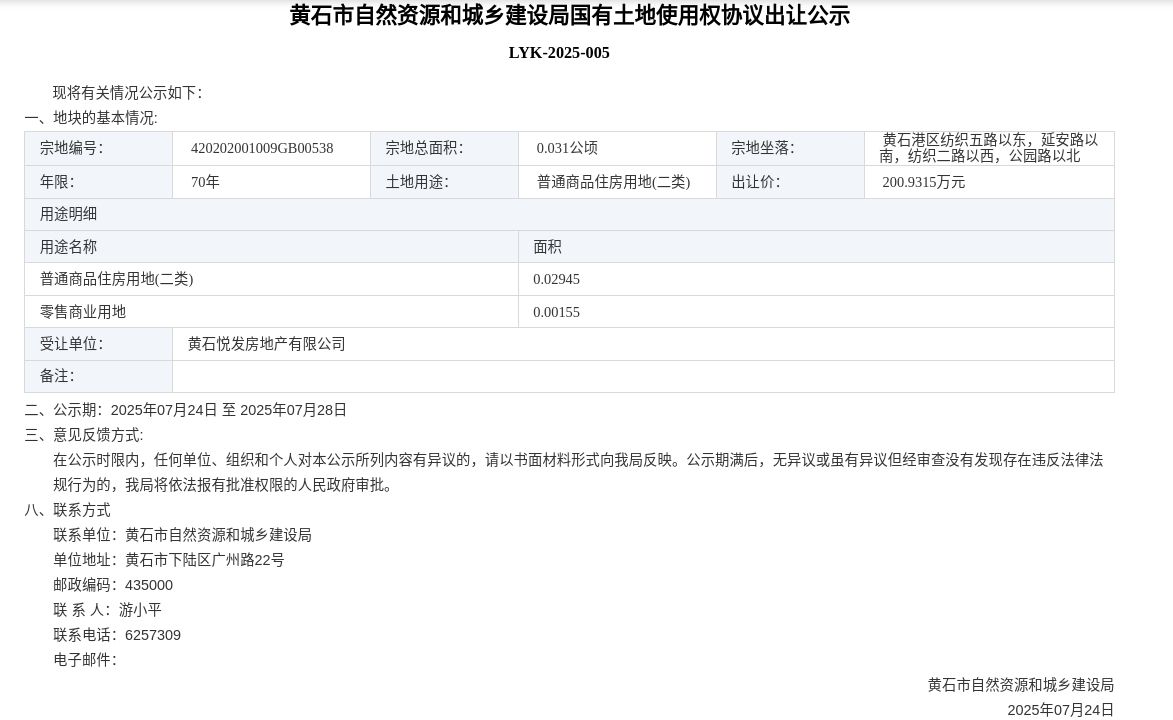
Task: Select the area value 0.00155
Action: tap(556, 312)
